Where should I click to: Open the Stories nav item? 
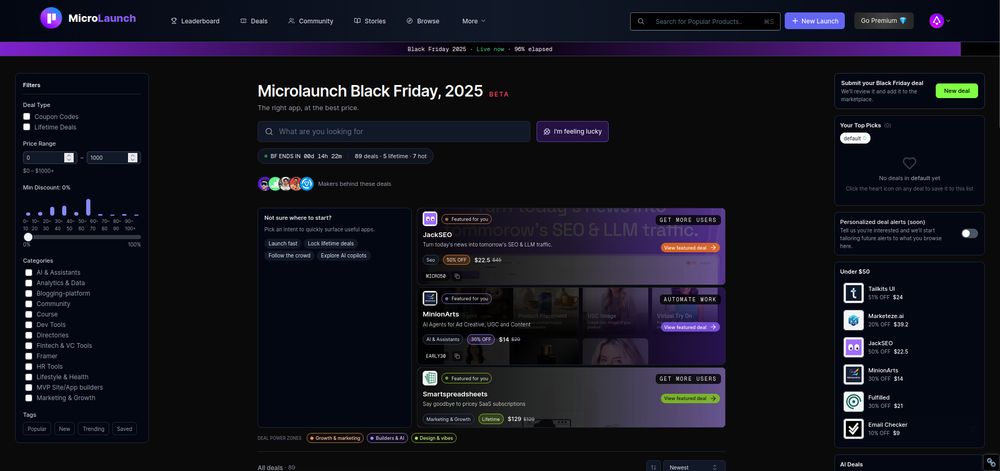pos(370,21)
